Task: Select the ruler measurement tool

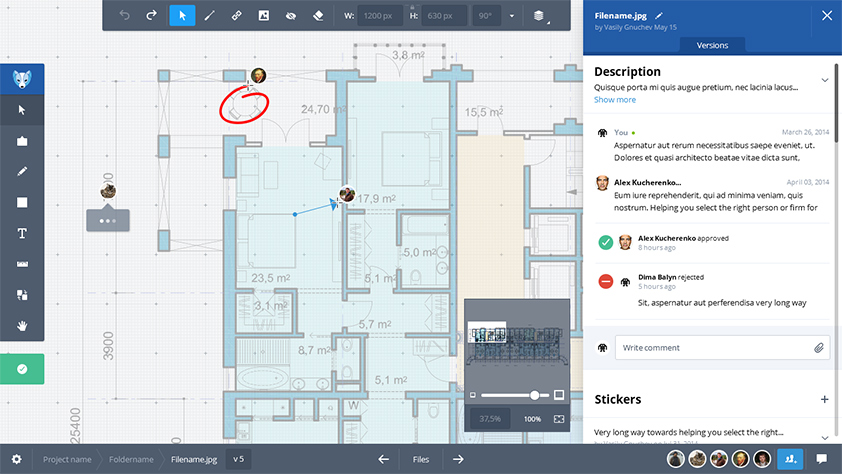Action: 22,264
